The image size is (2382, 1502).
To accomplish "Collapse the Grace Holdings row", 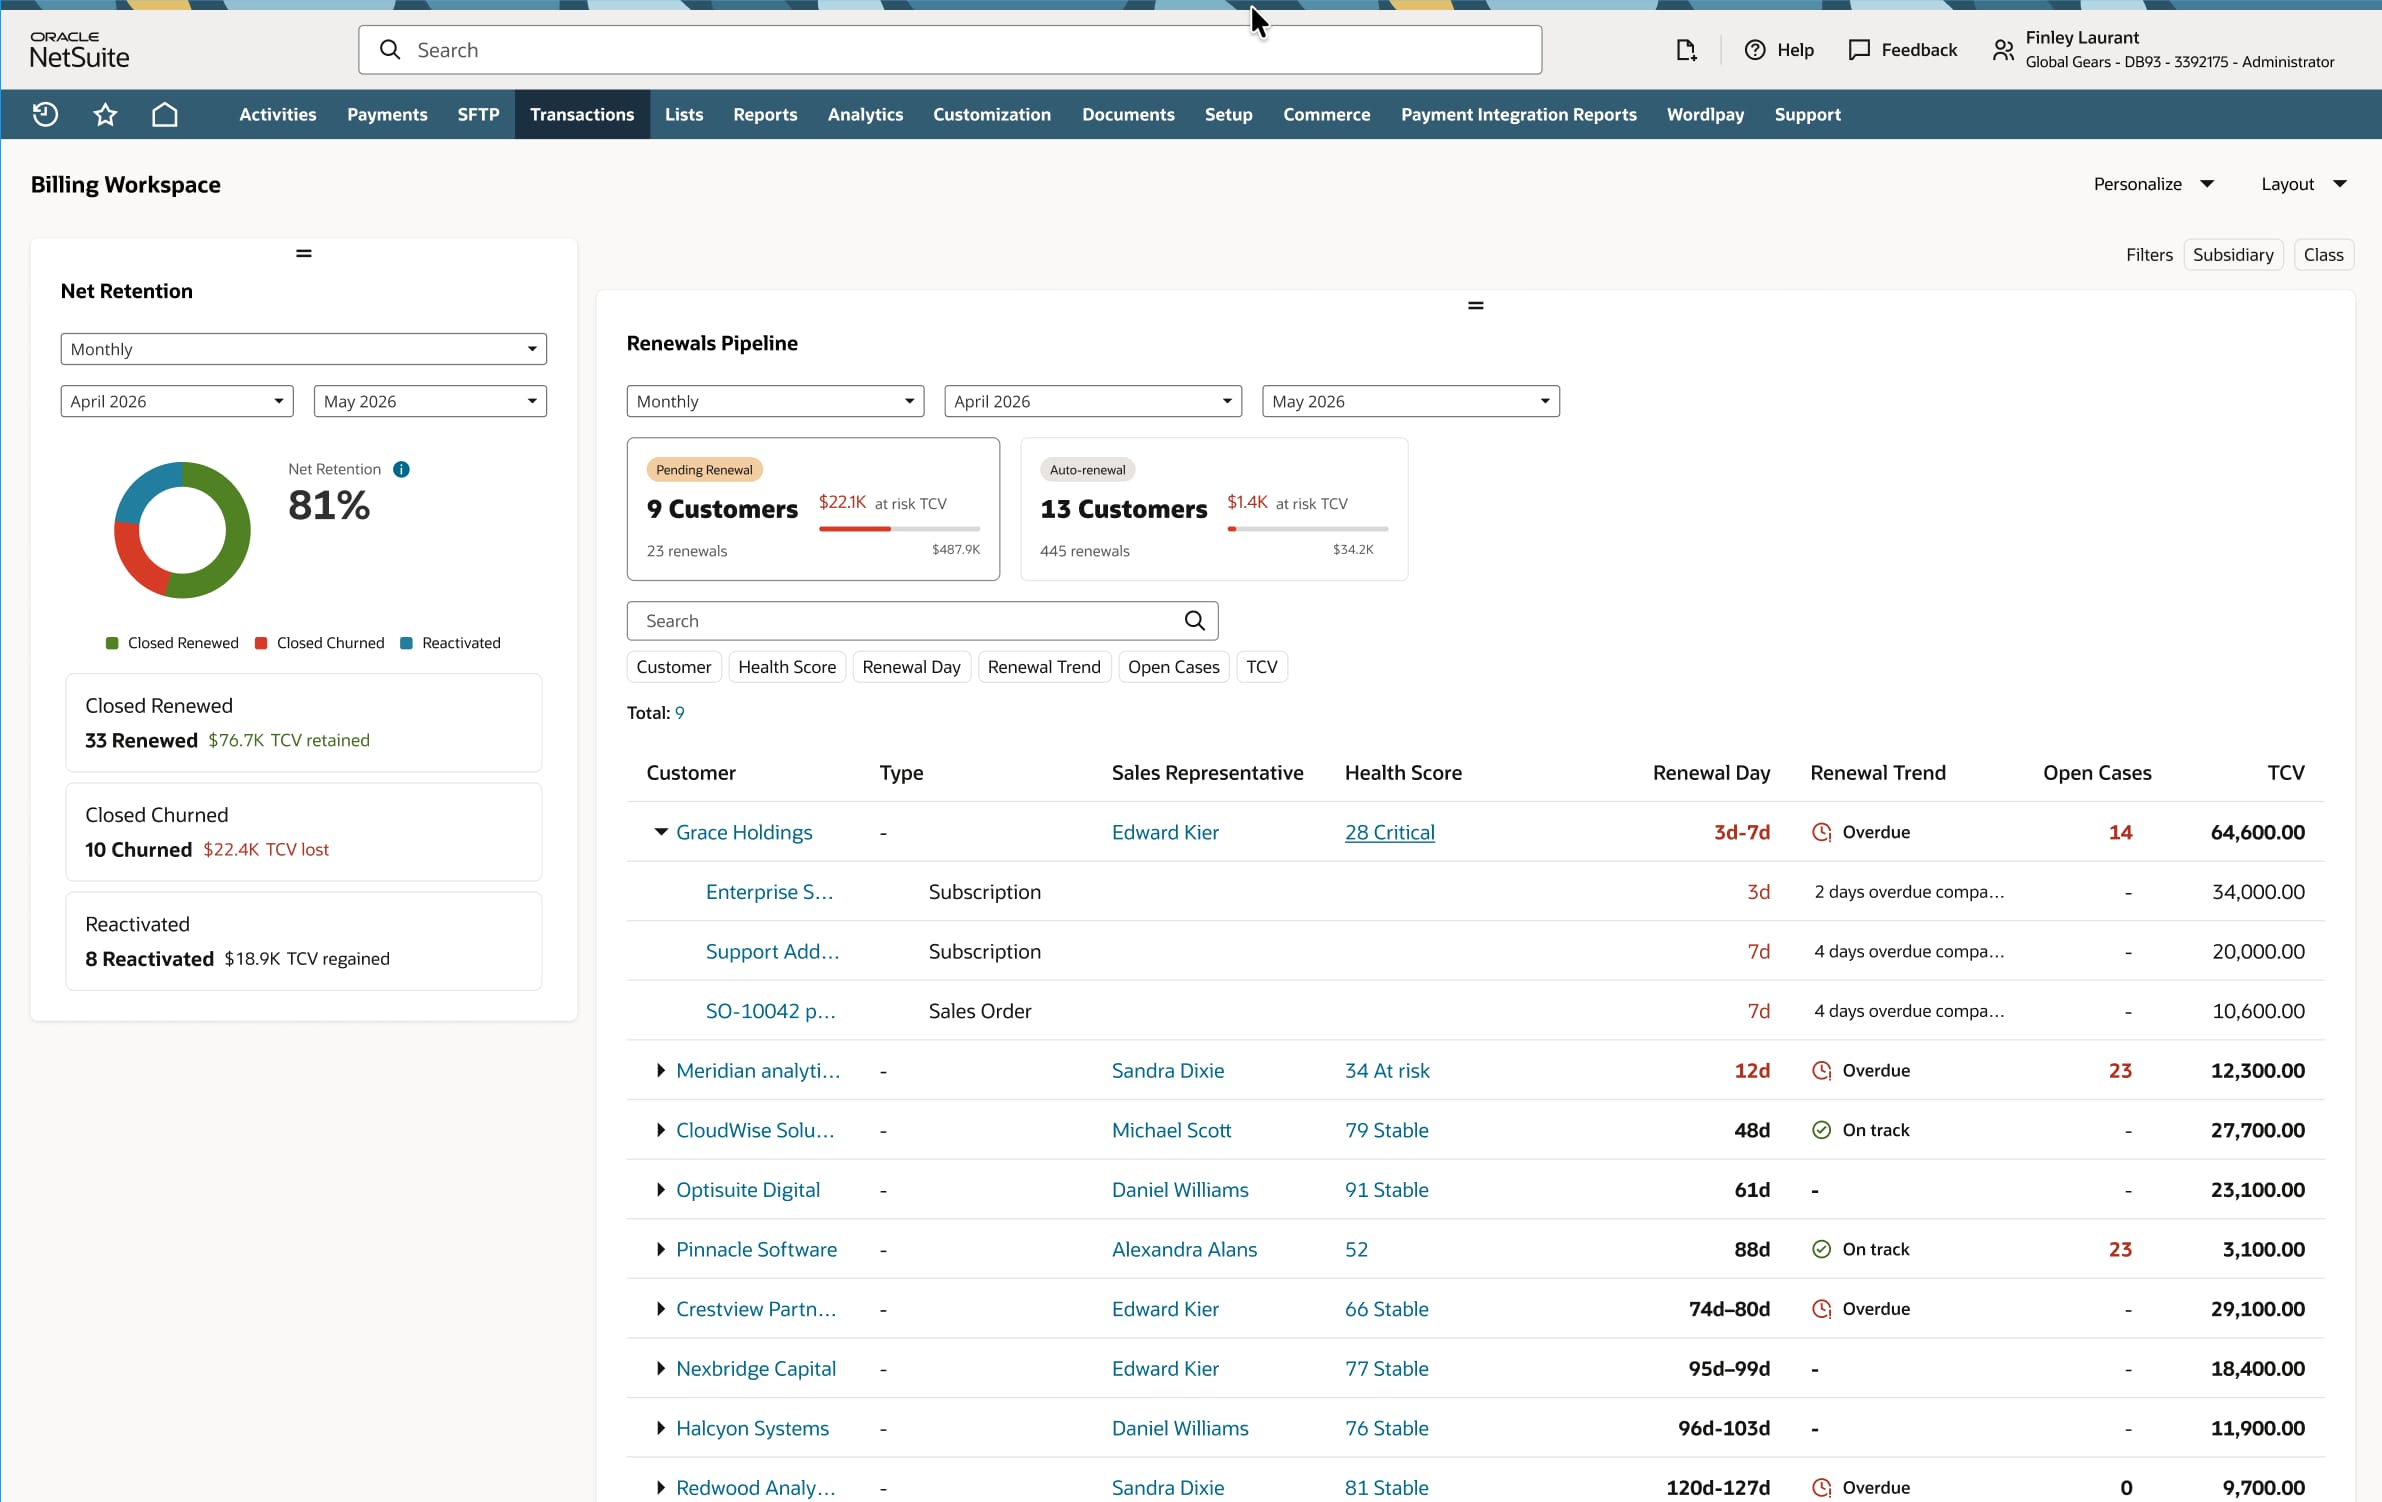I will (x=661, y=832).
